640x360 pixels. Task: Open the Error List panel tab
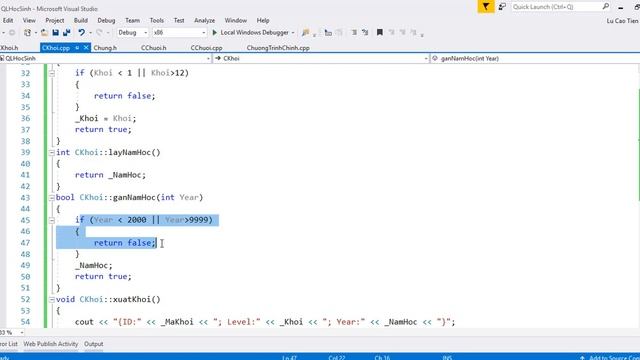coord(9,344)
